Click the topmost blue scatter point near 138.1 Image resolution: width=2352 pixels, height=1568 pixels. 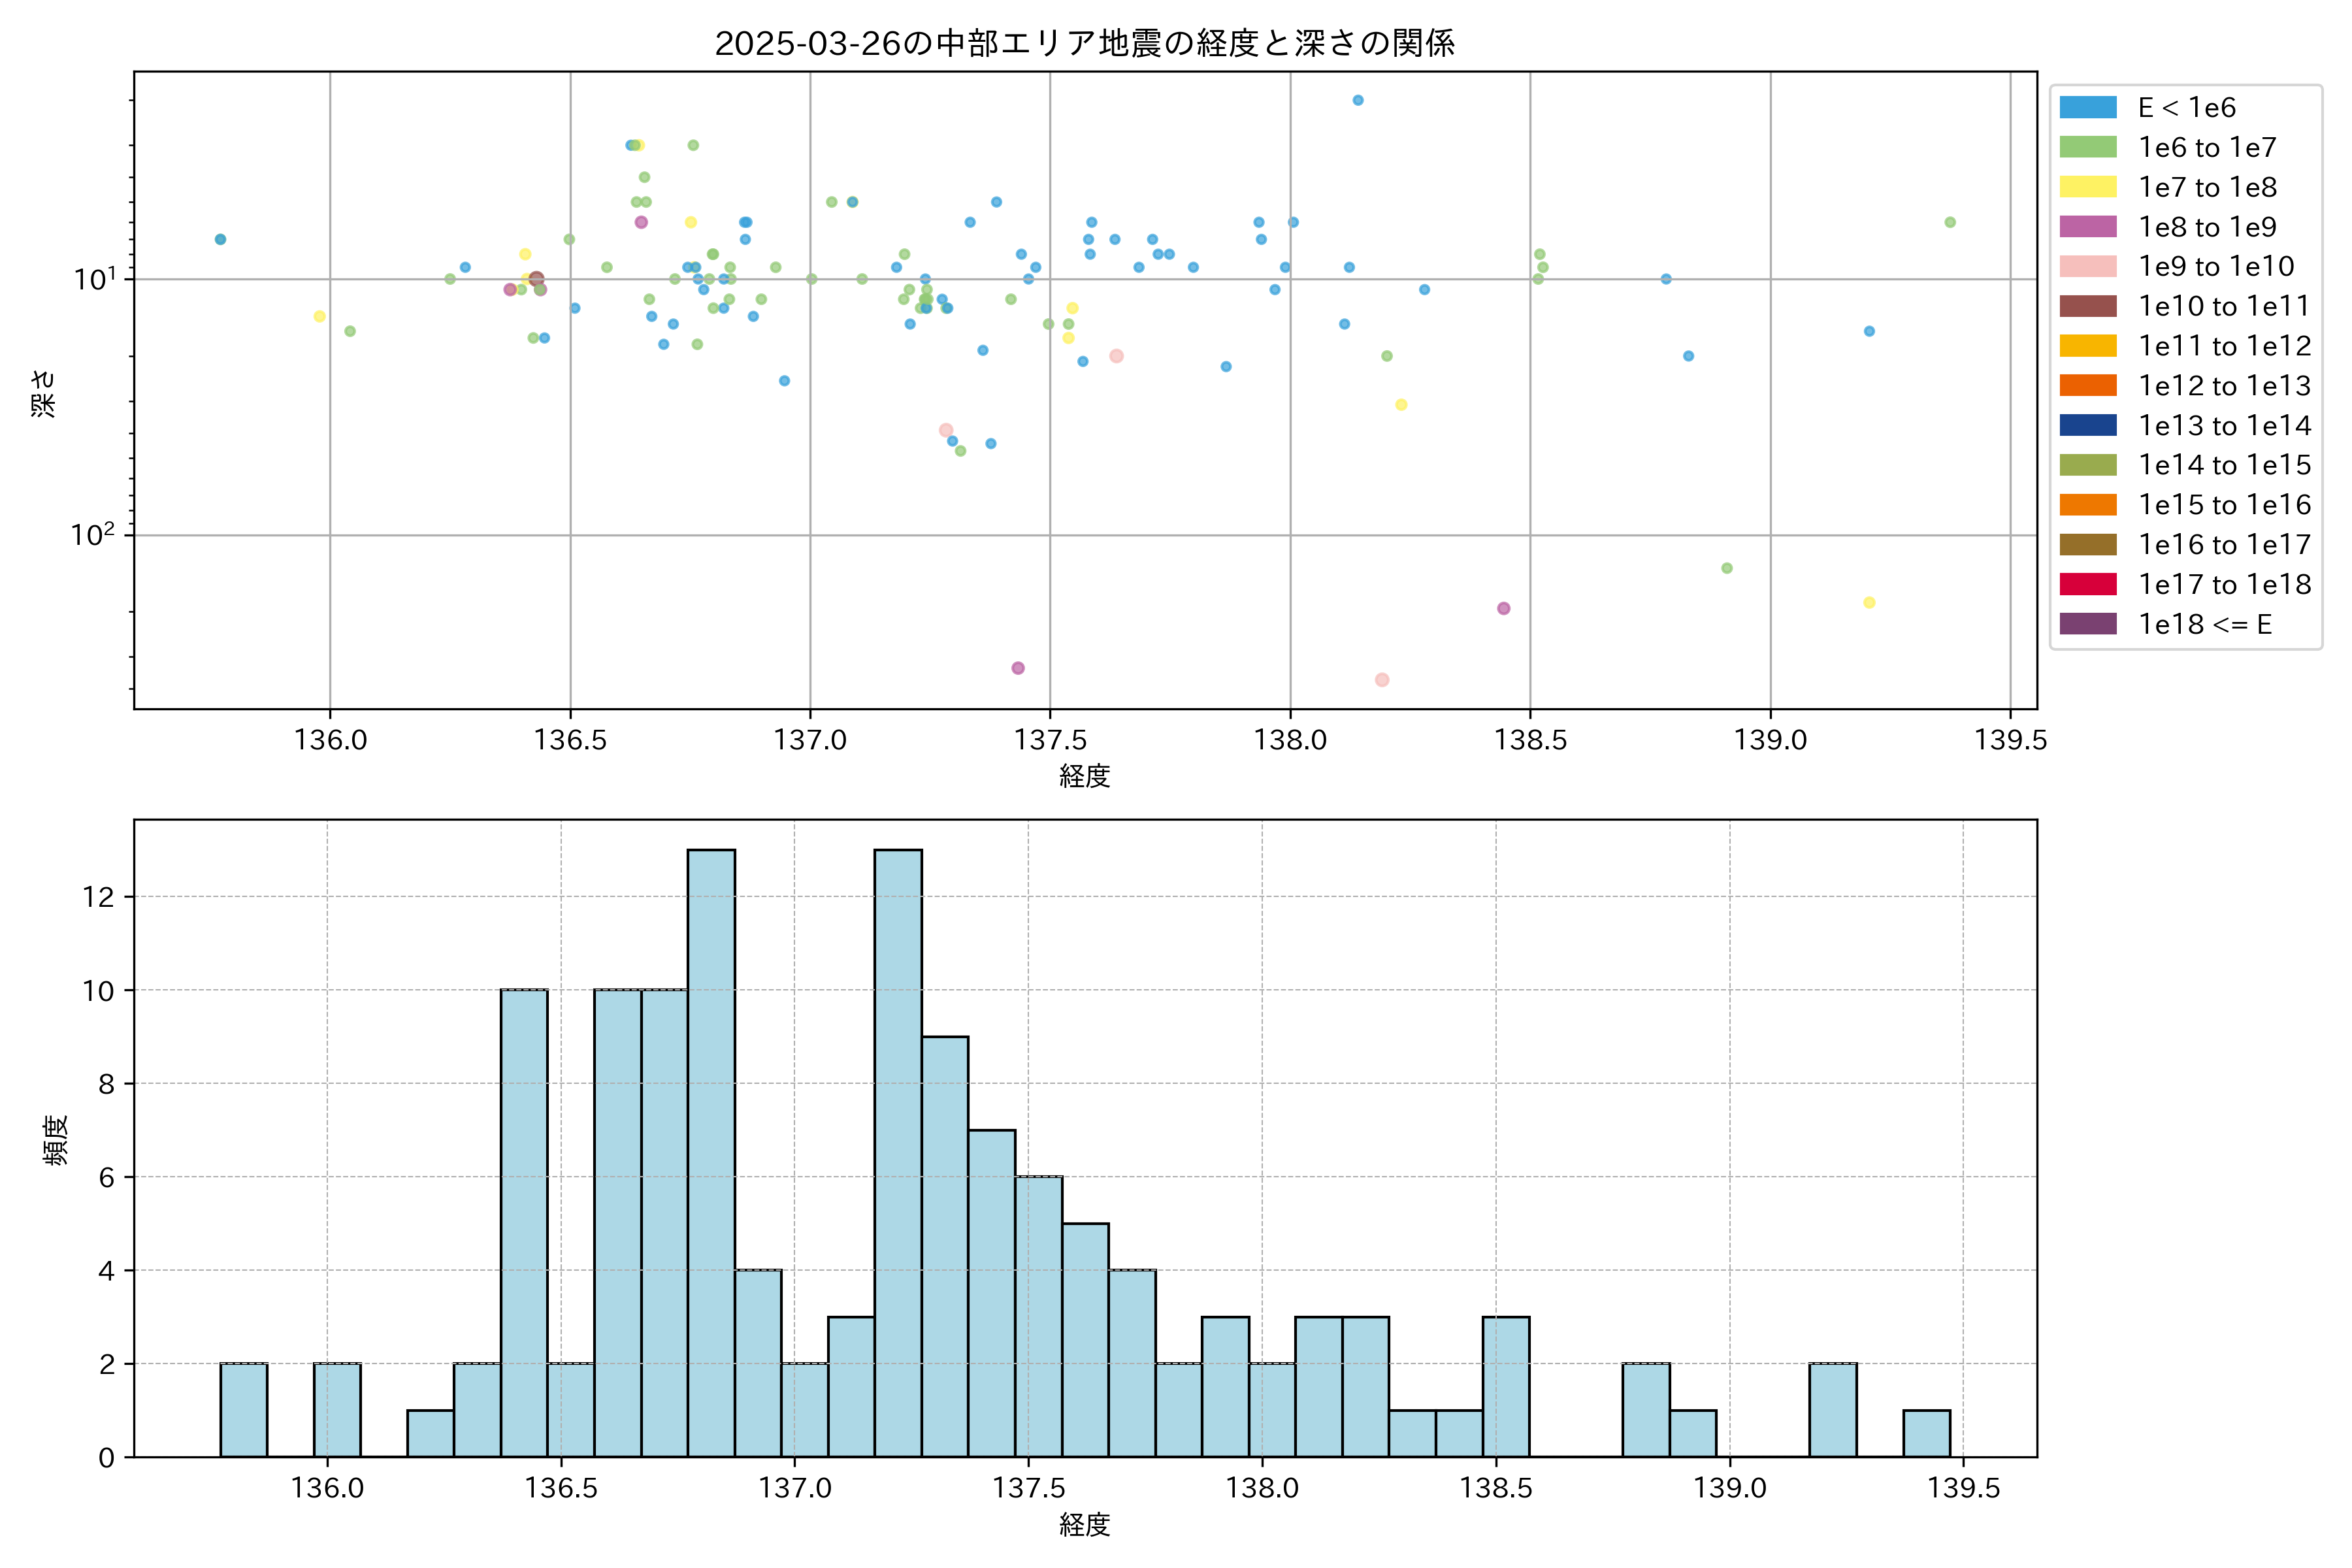tap(1357, 100)
